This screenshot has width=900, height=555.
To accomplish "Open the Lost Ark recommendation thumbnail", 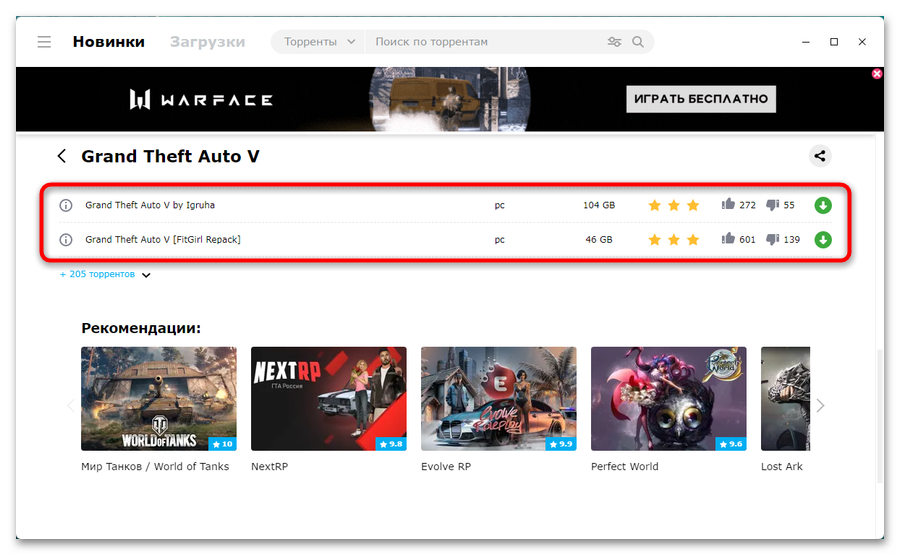I will (x=785, y=398).
